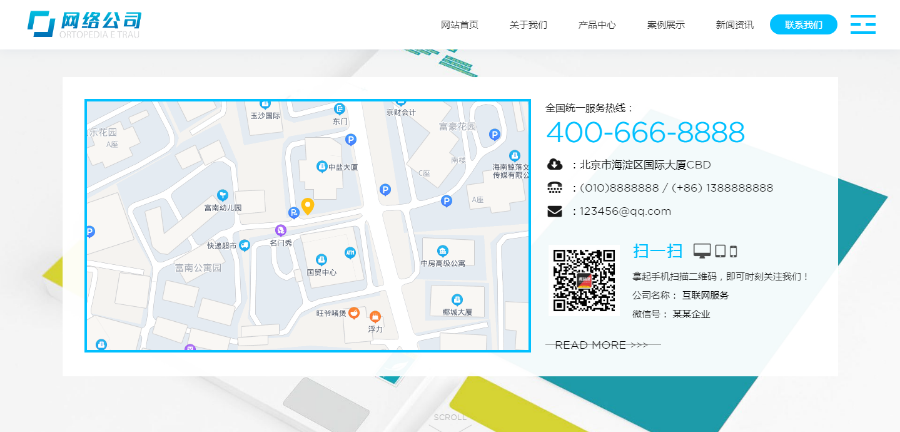
Task: Open the hamburger menu icon
Action: coord(863,25)
